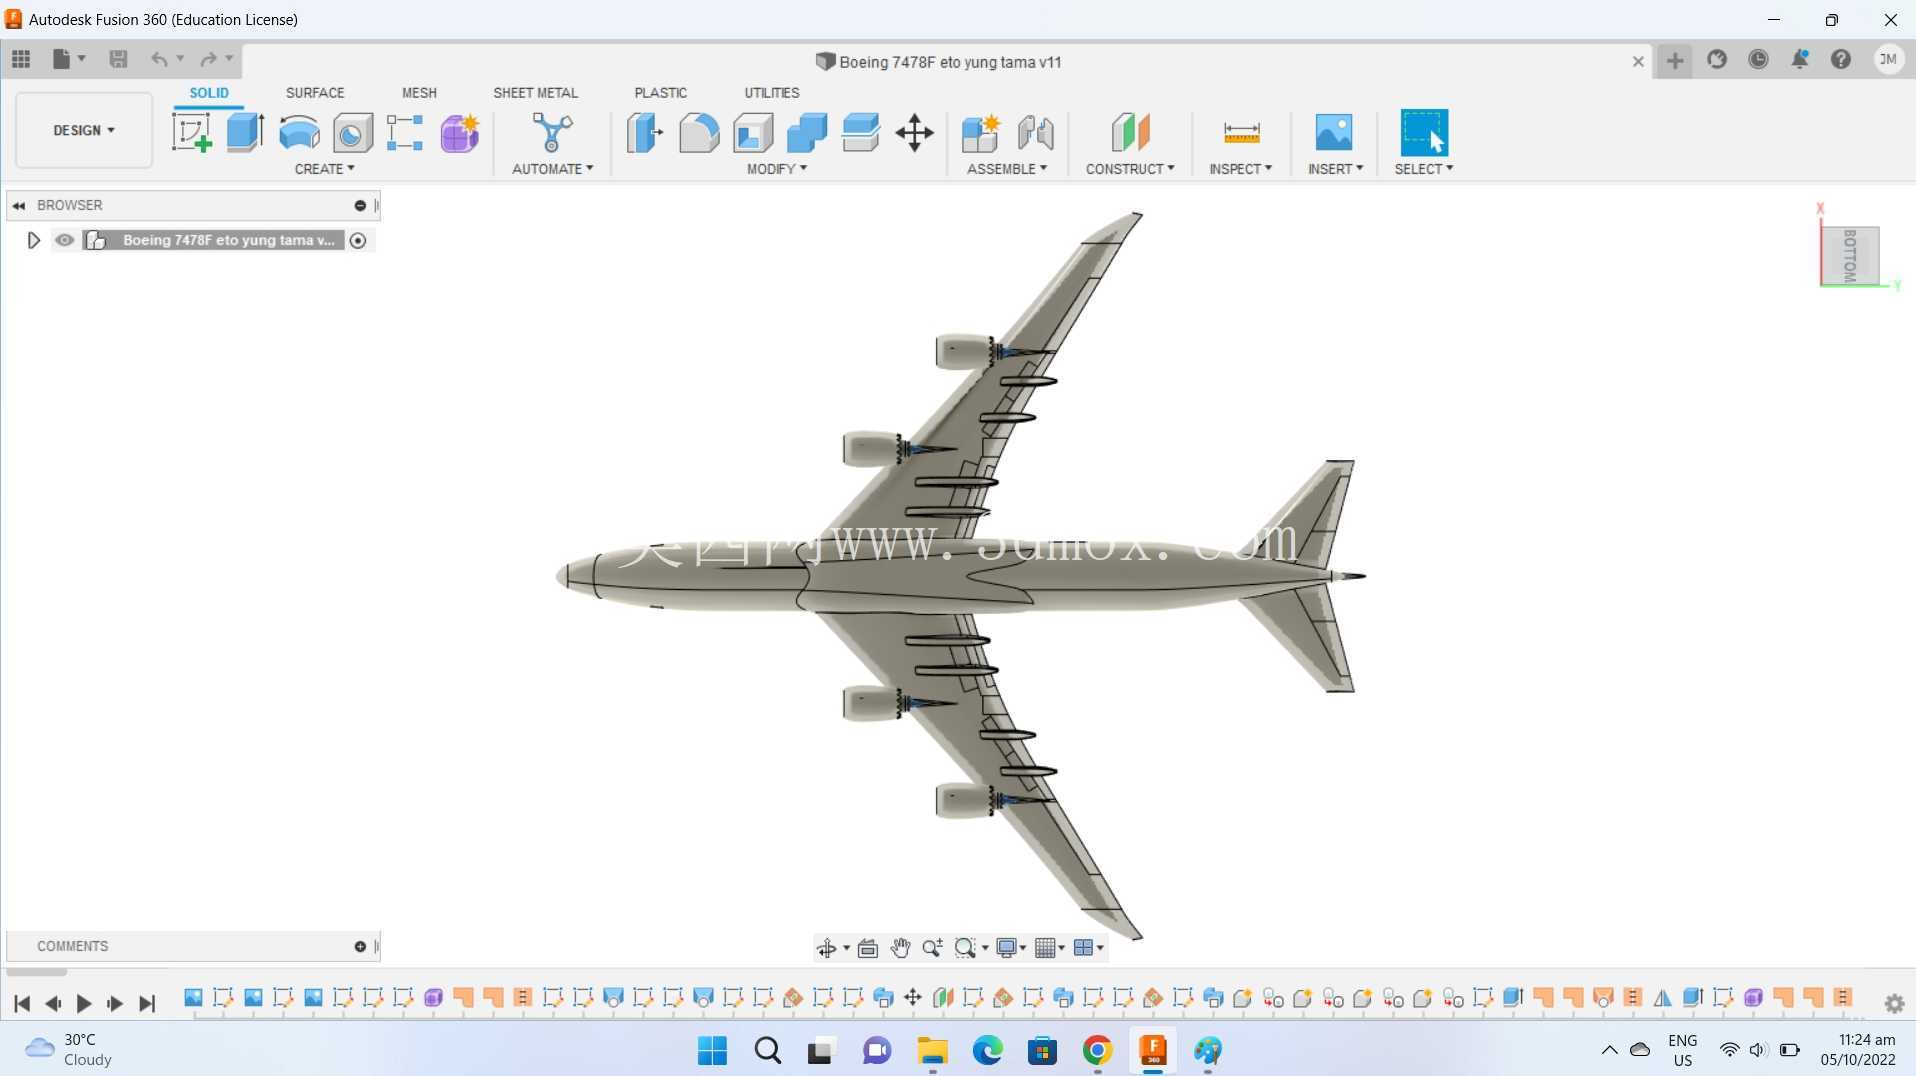This screenshot has height=1076, width=1916.
Task: Select the Create Sketch tool
Action: click(191, 132)
